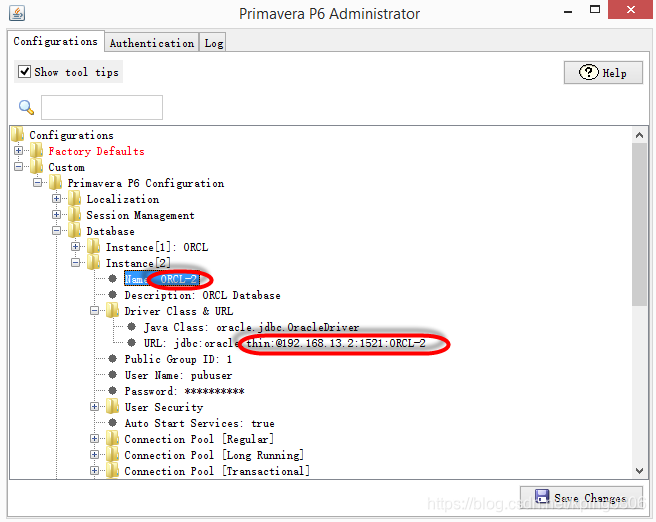Click the Driver Class & URL folder icon
The image size is (656, 522).
[x=113, y=311]
